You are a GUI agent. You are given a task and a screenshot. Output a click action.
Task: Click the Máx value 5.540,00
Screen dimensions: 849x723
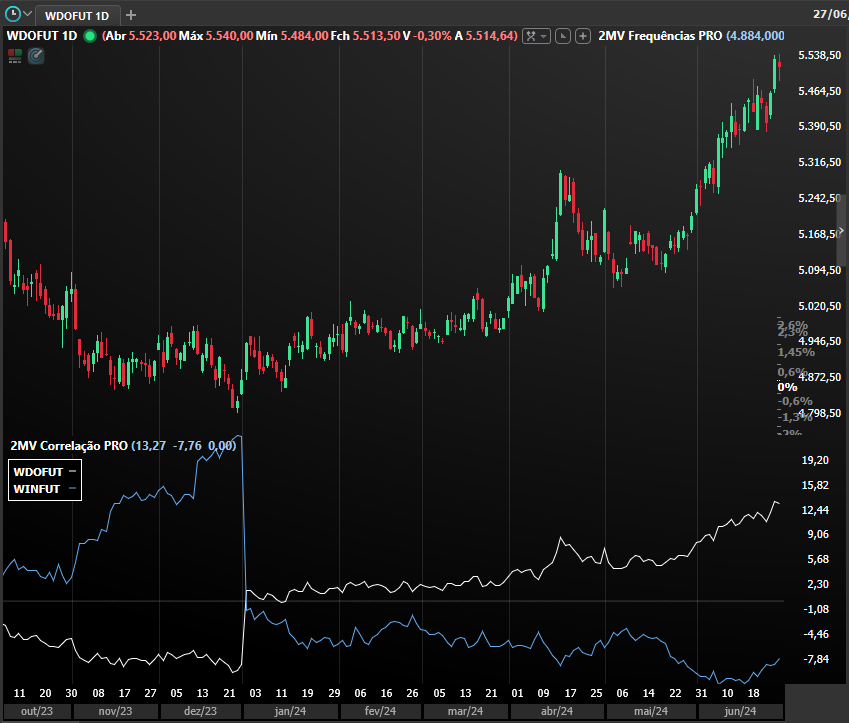[x=229, y=36]
